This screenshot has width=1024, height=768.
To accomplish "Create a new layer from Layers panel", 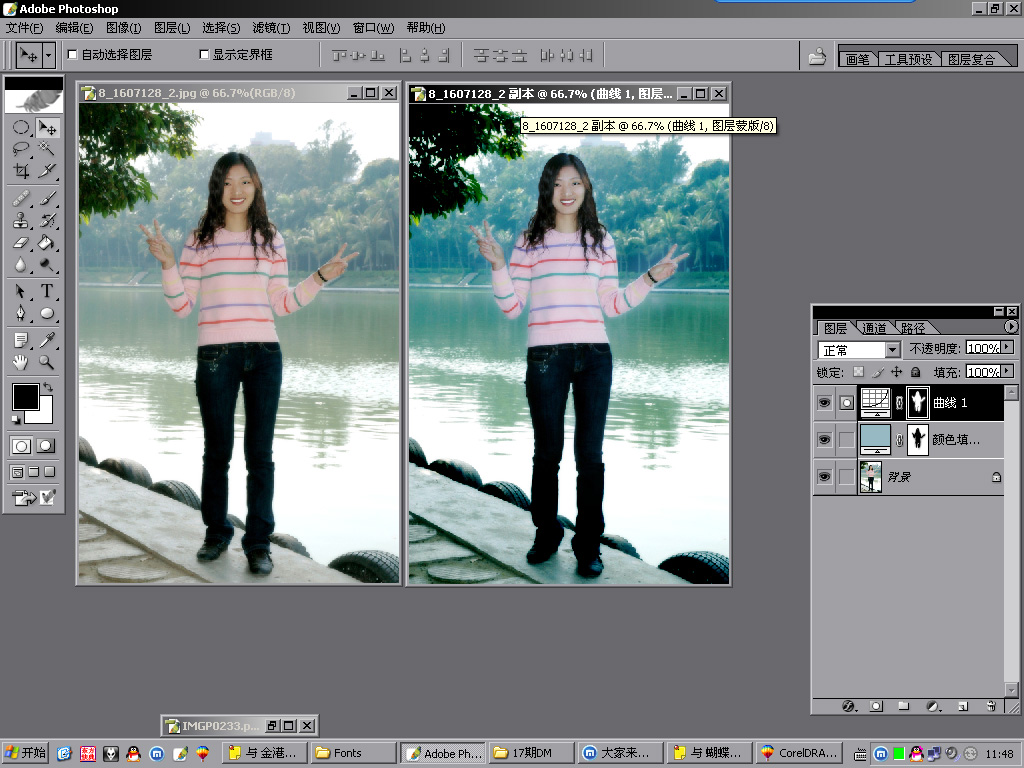I will pos(963,706).
